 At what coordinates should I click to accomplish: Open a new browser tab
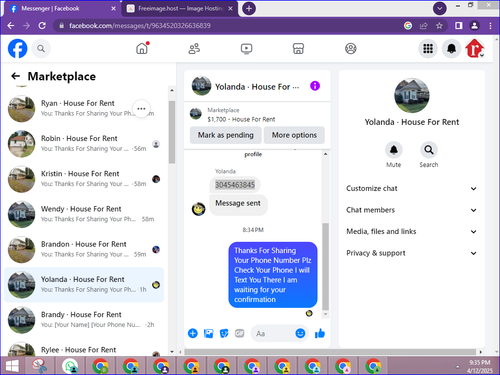(x=249, y=9)
